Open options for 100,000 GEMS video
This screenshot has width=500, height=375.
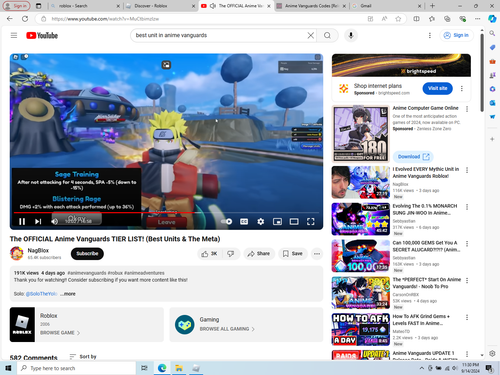[x=467, y=244]
